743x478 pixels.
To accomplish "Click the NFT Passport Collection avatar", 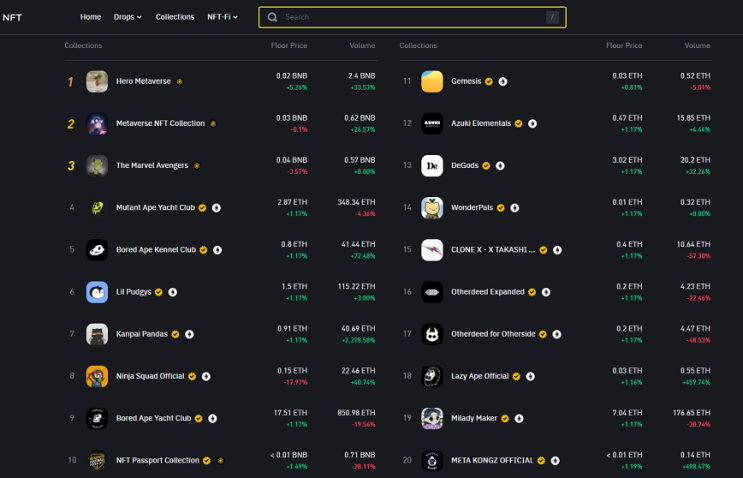I will click(97, 460).
